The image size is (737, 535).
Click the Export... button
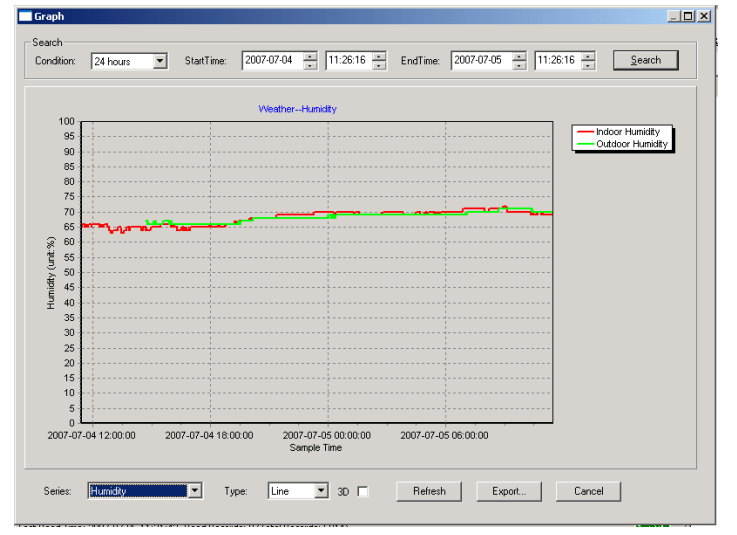509,491
